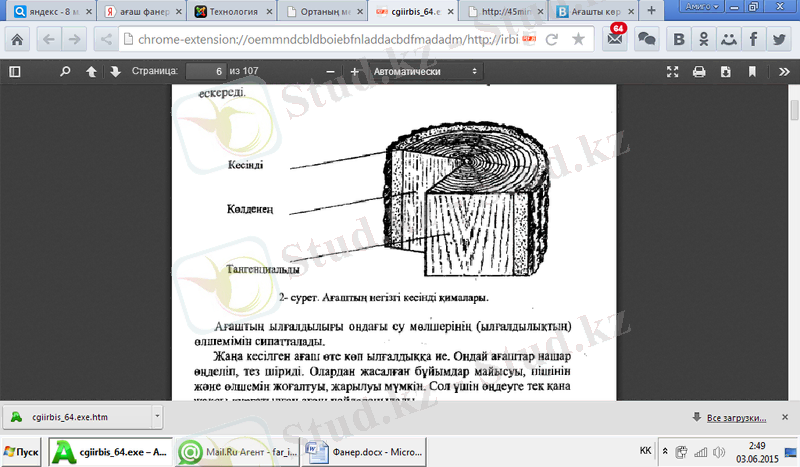Bookmark page with the star icon
This screenshot has width=800, height=467.
point(579,39)
